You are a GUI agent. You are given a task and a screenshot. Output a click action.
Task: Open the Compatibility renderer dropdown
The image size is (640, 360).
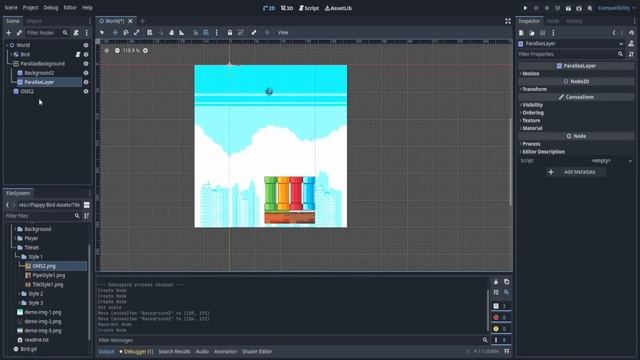tap(617, 8)
